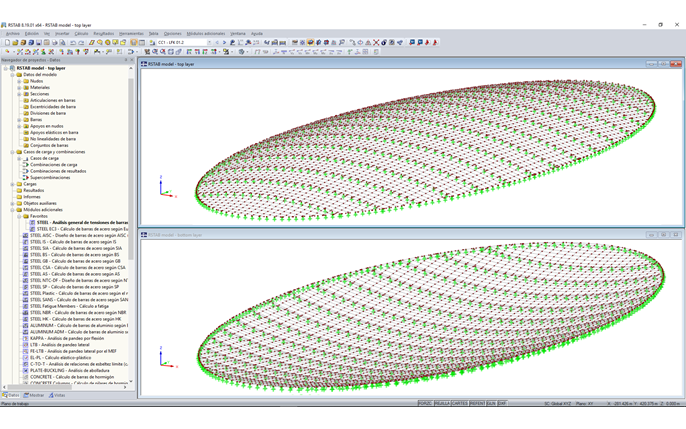This screenshot has height=429, width=686.
Task: Toggle DXF status bar button
Action: point(502,403)
